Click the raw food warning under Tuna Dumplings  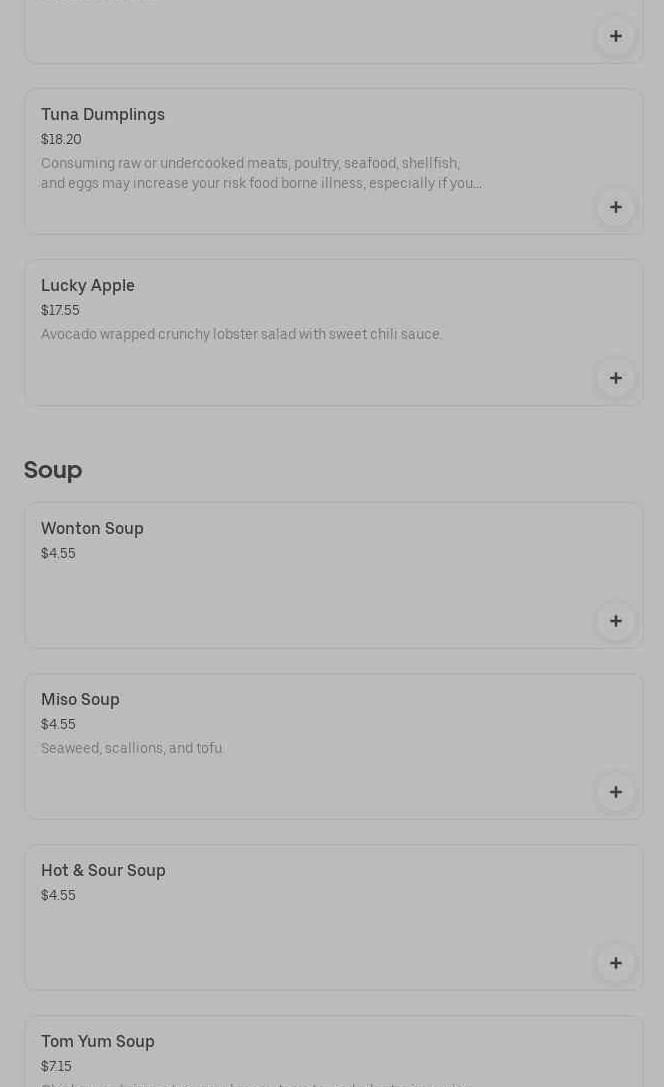[x=260, y=174]
